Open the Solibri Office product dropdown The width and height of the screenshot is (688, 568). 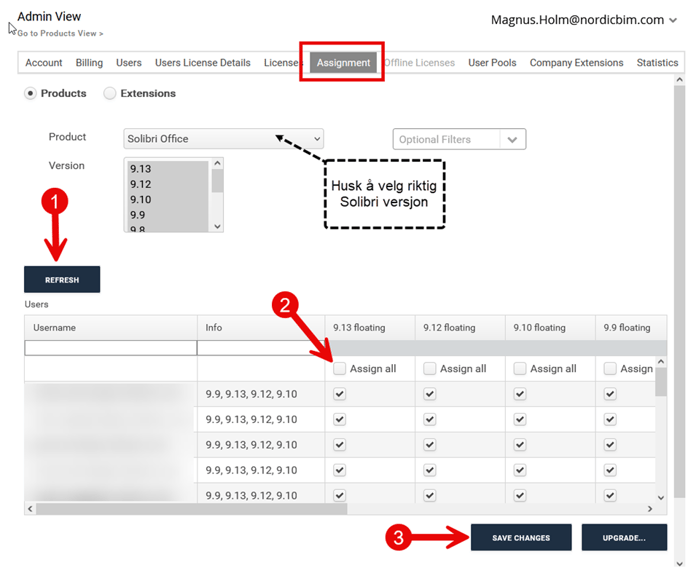pos(223,139)
